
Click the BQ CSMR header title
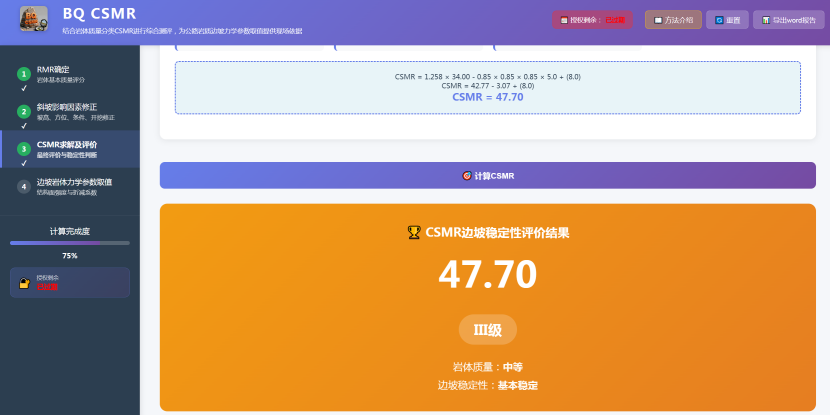[99, 14]
